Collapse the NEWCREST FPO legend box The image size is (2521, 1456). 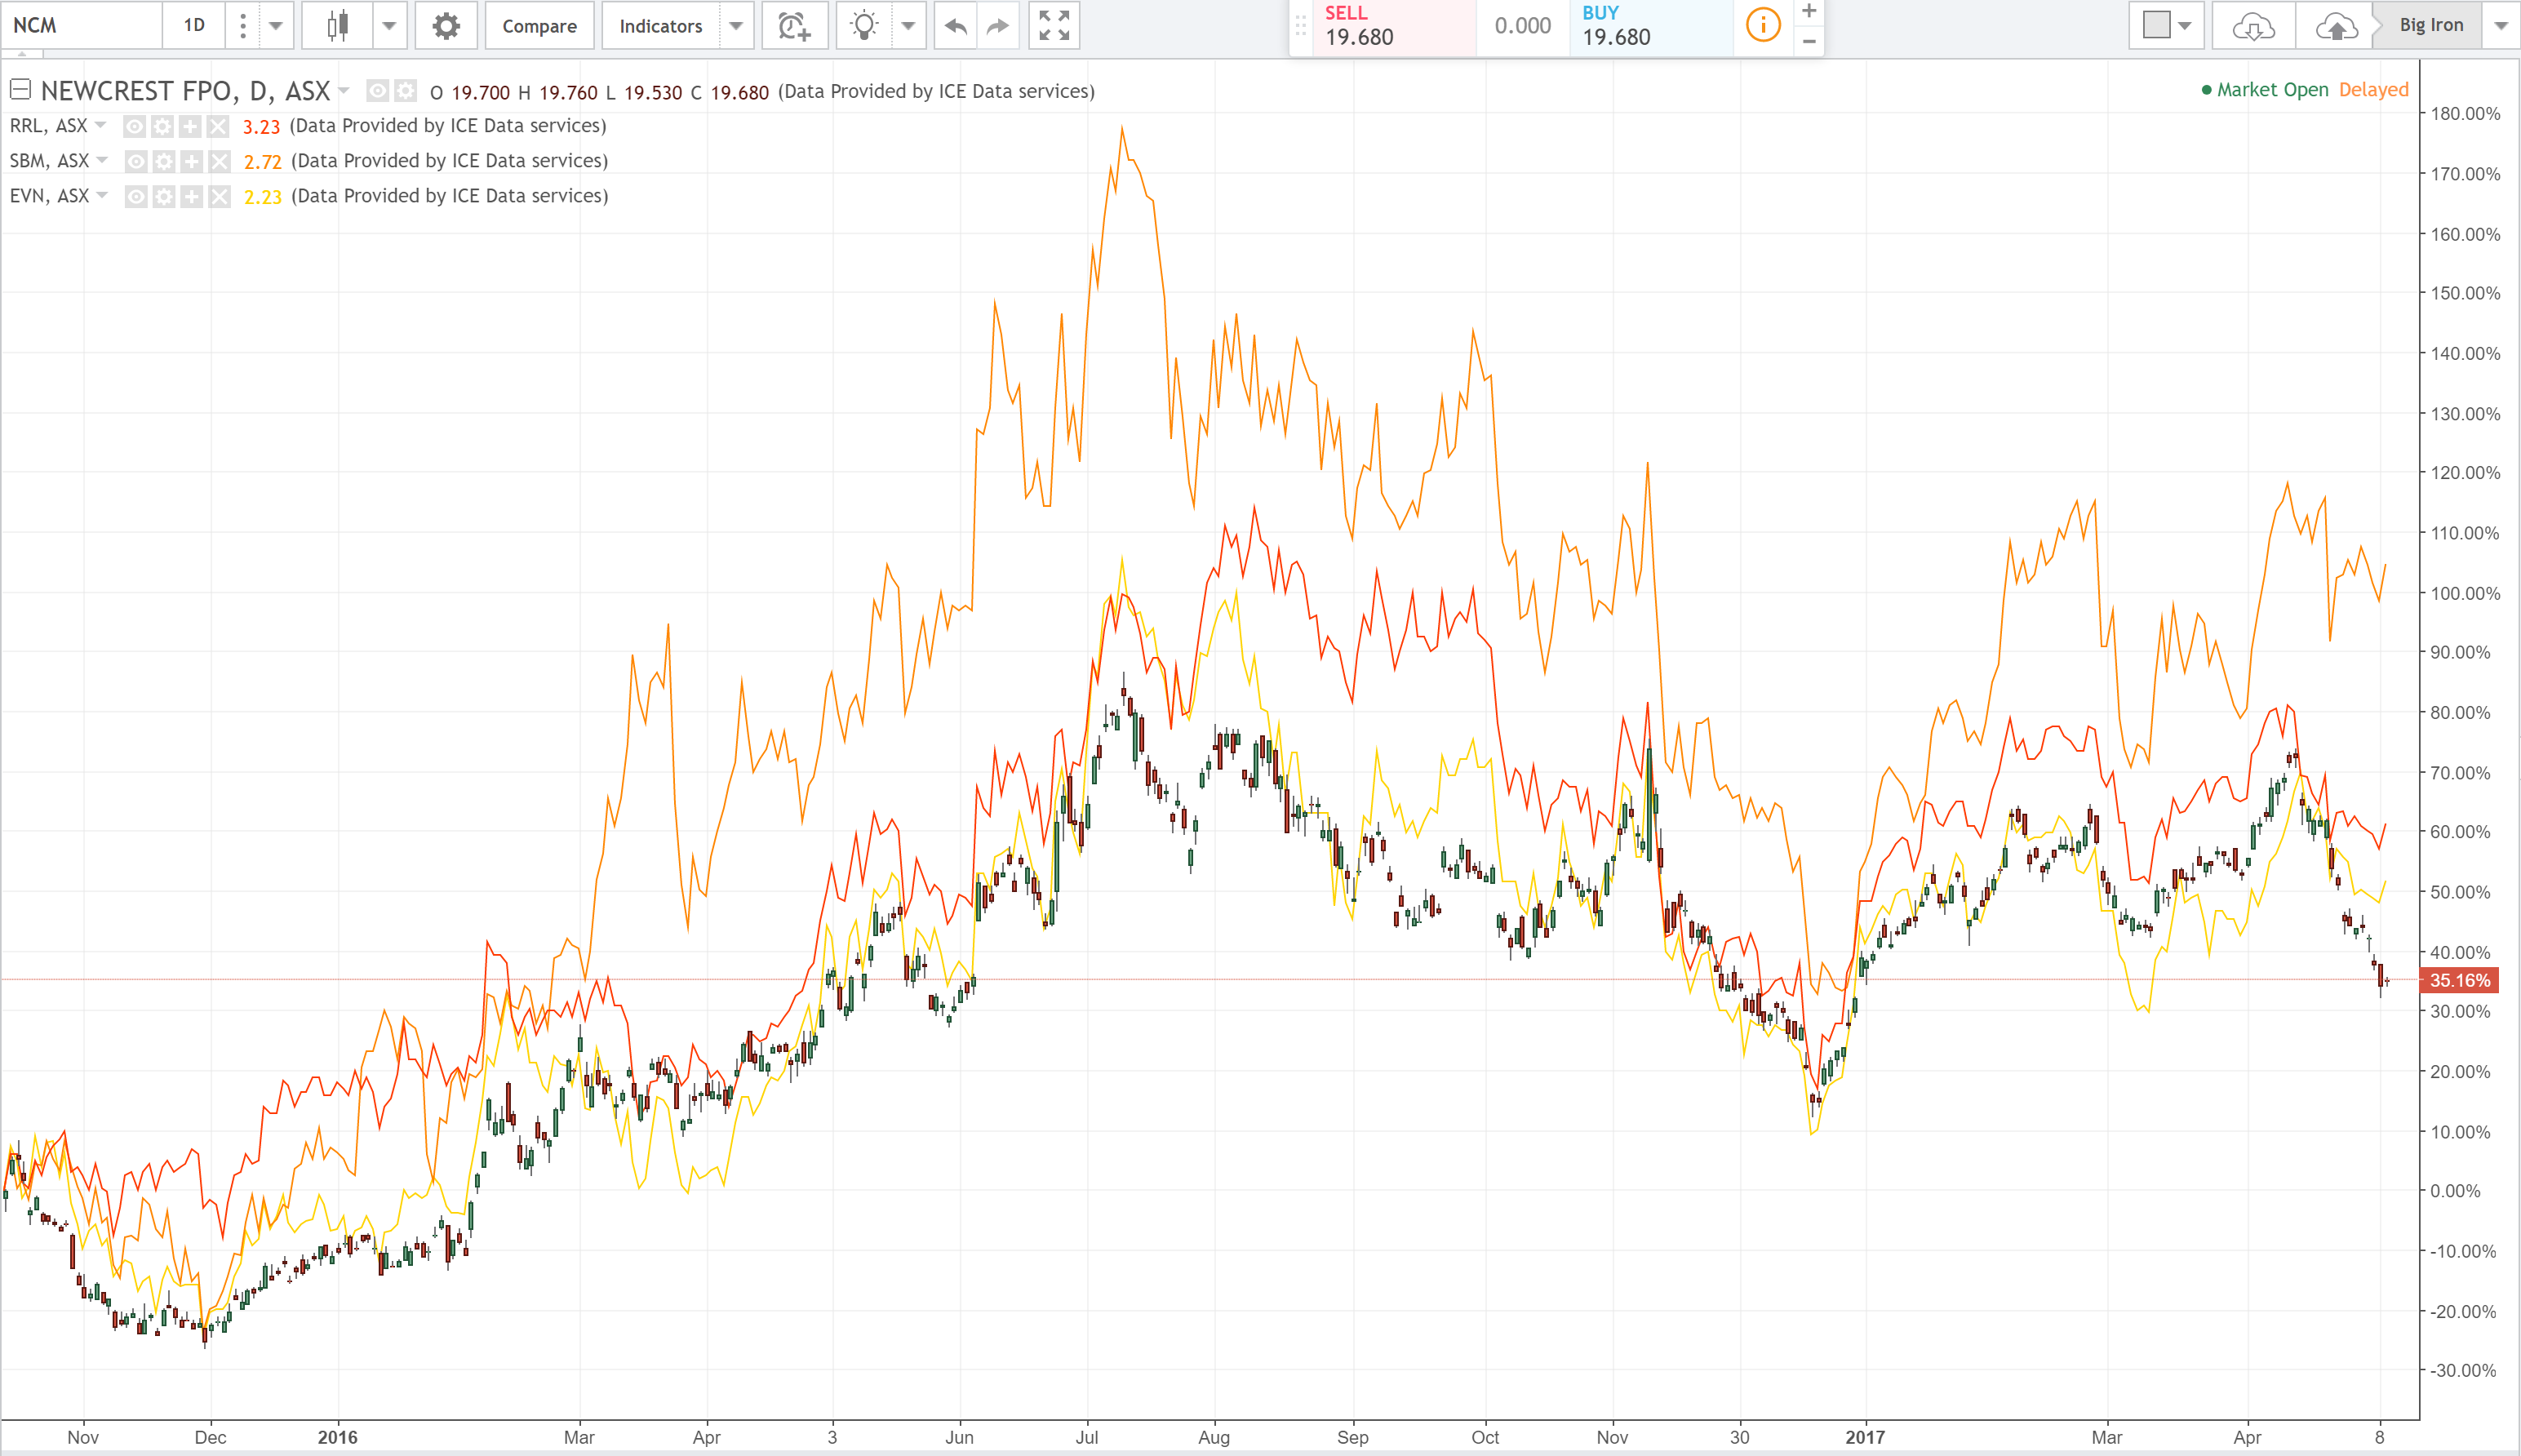click(20, 90)
